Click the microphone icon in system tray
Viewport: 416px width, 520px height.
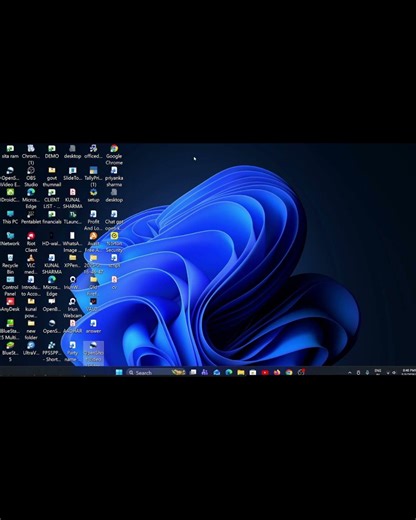[x=367, y=372]
